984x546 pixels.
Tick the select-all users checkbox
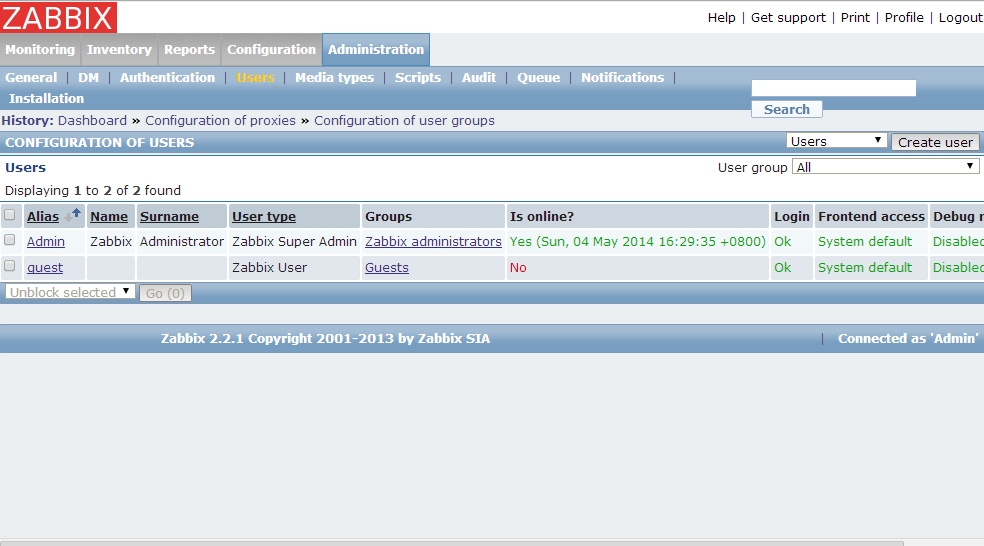coord(9,215)
